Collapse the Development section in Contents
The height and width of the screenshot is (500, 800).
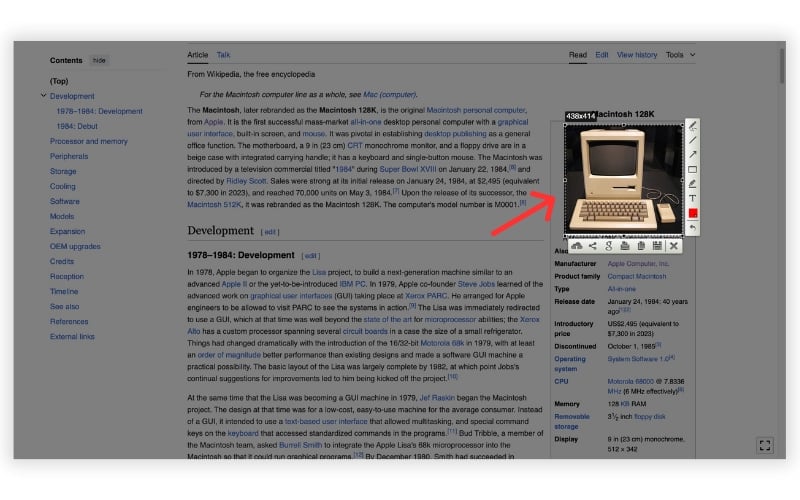pos(43,95)
